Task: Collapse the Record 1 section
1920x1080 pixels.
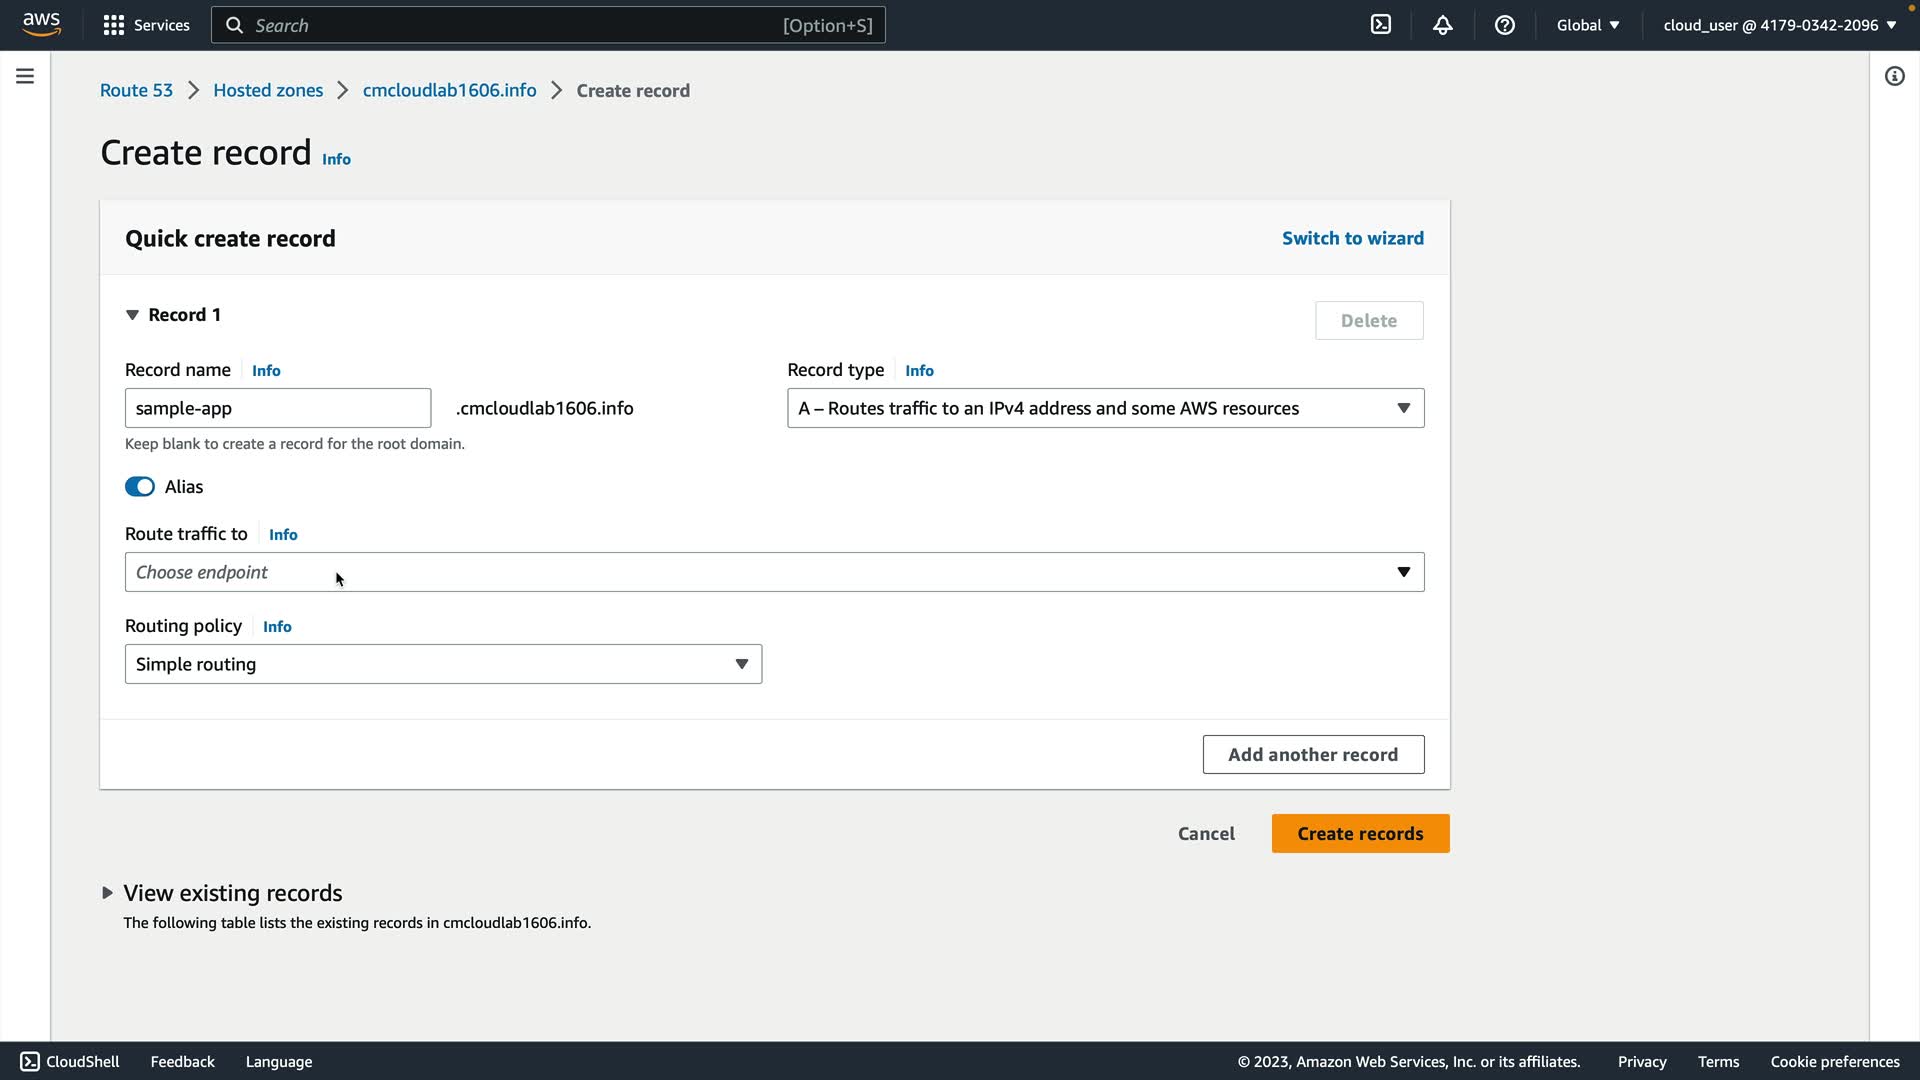Action: 132,315
